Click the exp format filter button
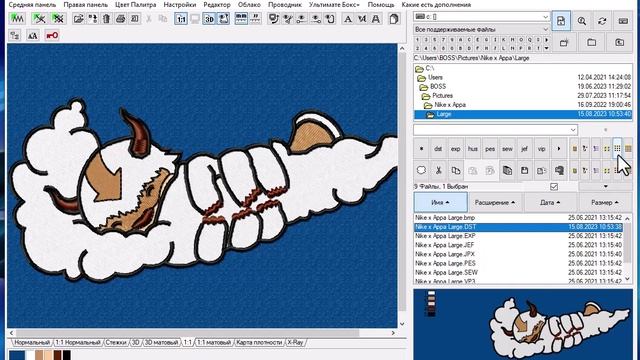 [x=456, y=149]
